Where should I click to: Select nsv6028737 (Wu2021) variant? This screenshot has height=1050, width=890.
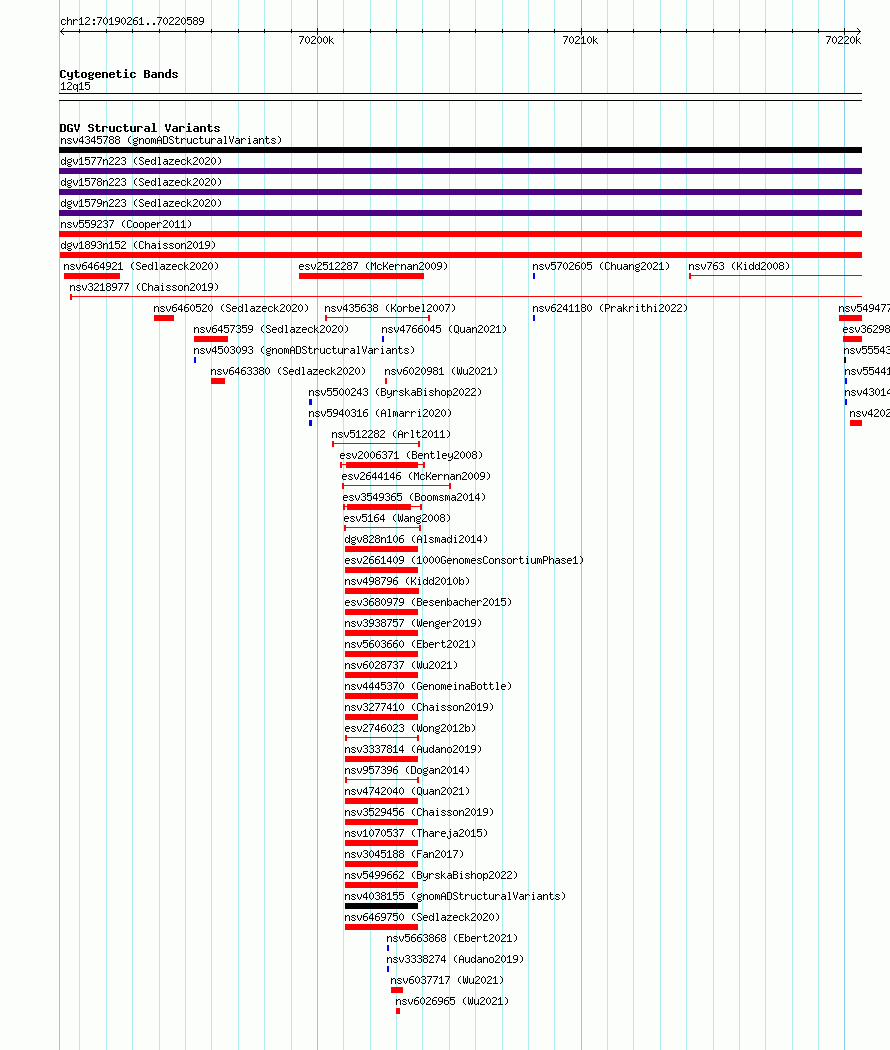(x=401, y=665)
